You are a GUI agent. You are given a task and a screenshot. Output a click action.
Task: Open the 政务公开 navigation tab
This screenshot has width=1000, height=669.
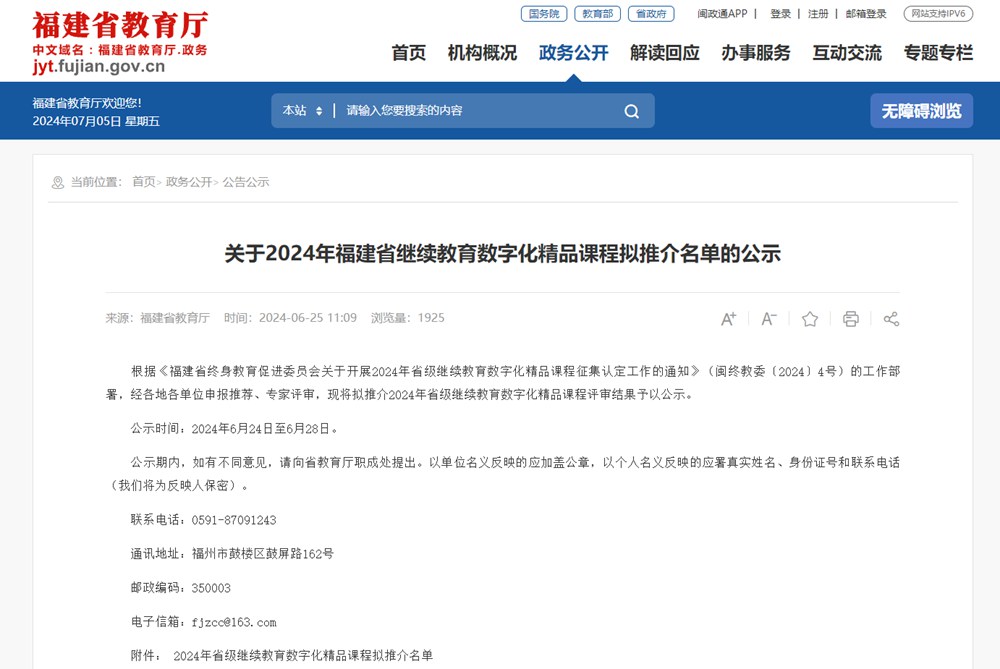click(573, 53)
